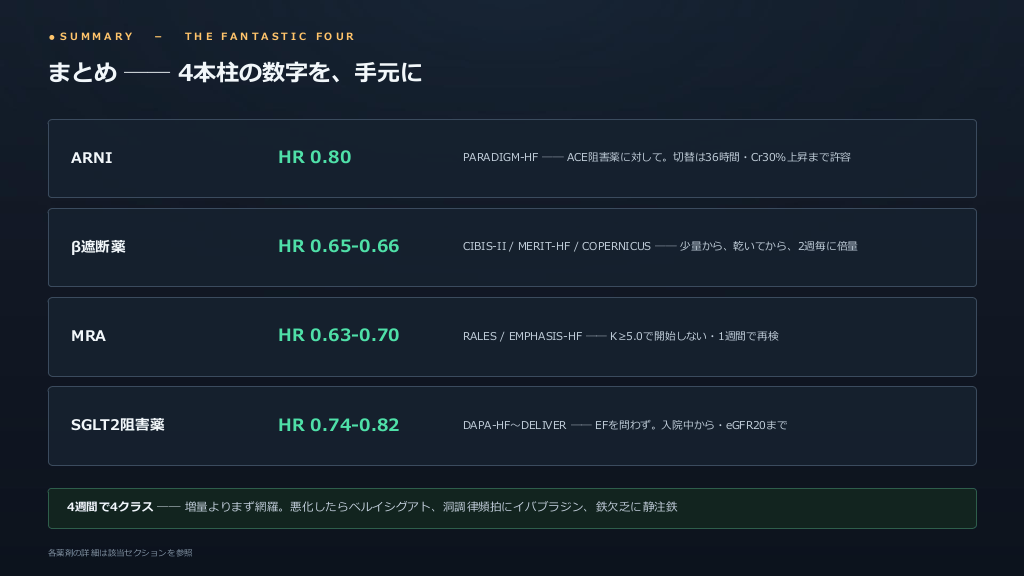Select the HR 0.63-0.70 value
The width and height of the screenshot is (1024, 576).
(x=338, y=335)
